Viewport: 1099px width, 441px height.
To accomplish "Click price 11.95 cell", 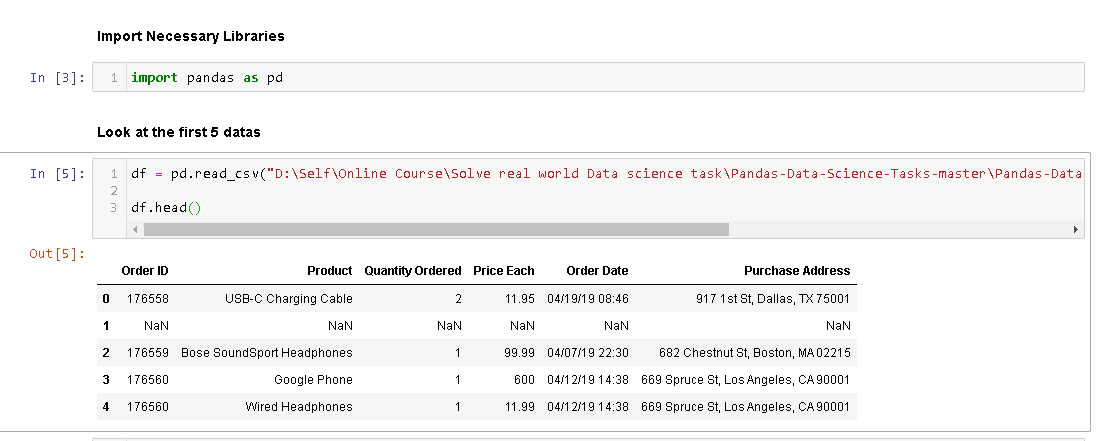I will (x=519, y=299).
